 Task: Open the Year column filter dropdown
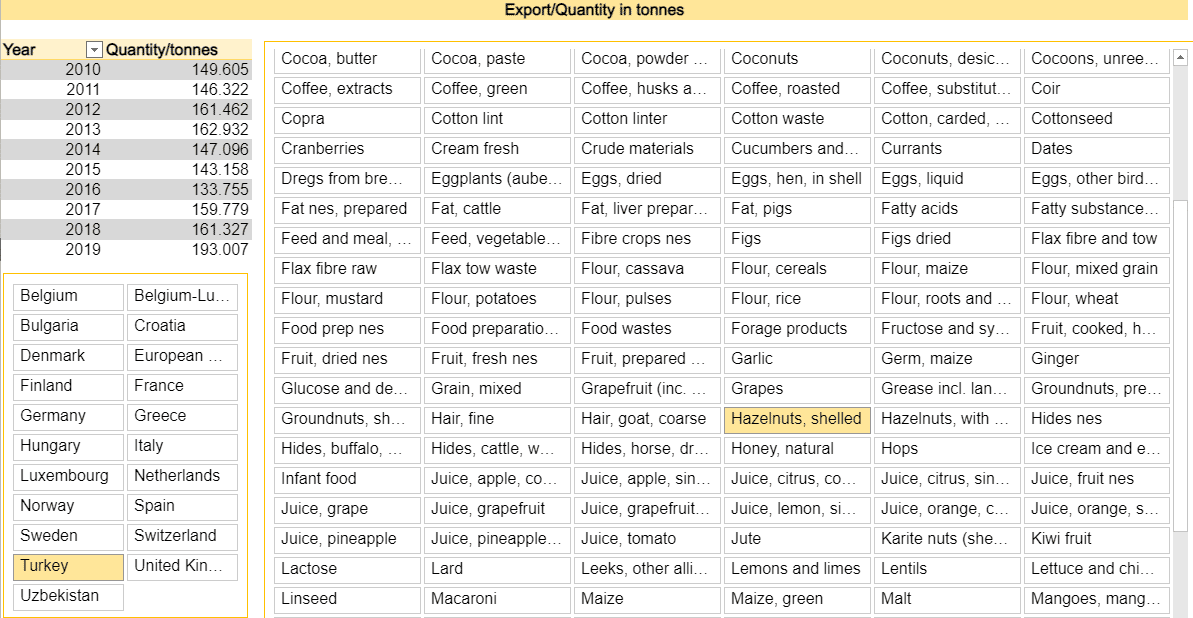(x=94, y=50)
